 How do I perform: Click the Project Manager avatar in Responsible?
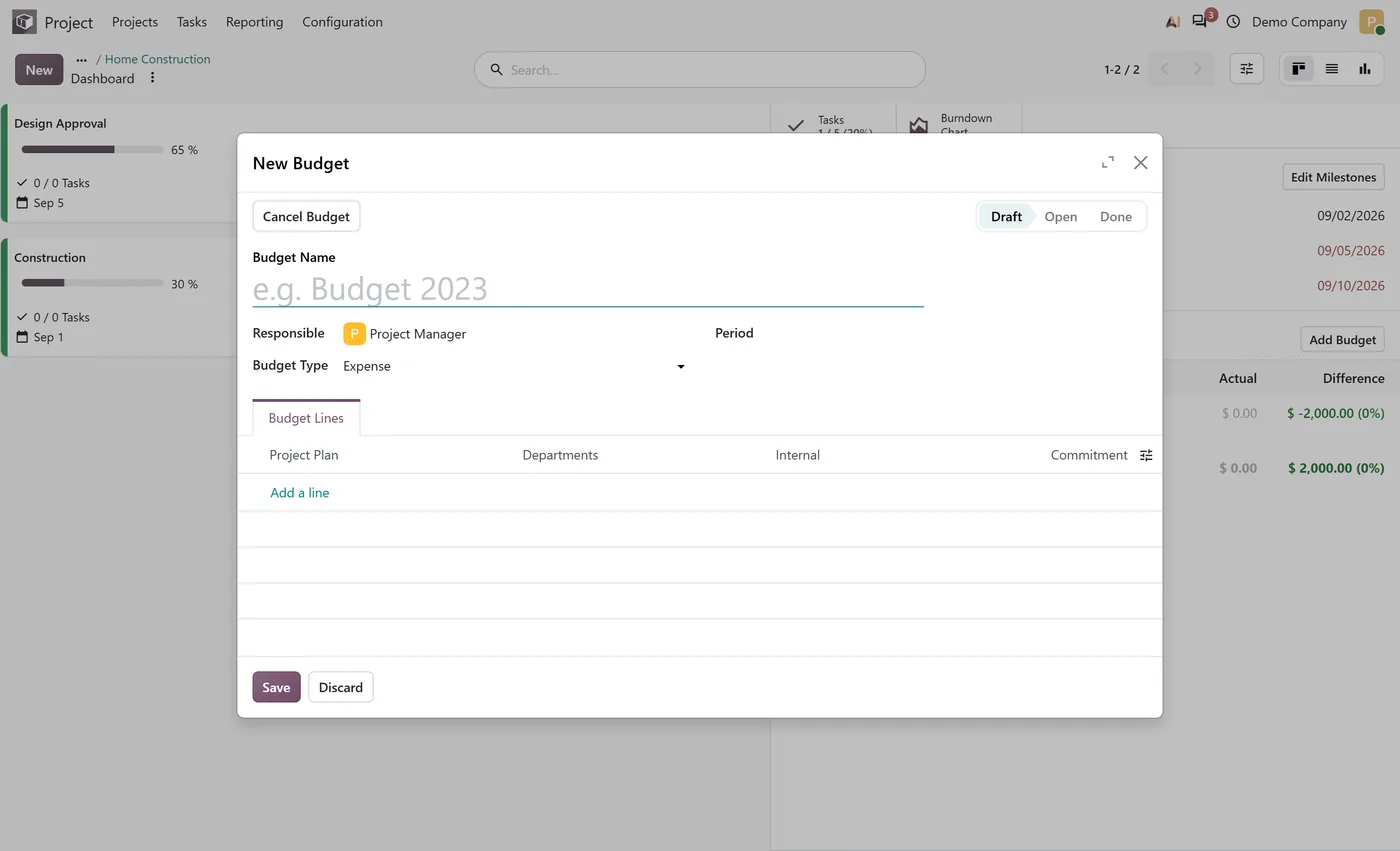coord(354,333)
